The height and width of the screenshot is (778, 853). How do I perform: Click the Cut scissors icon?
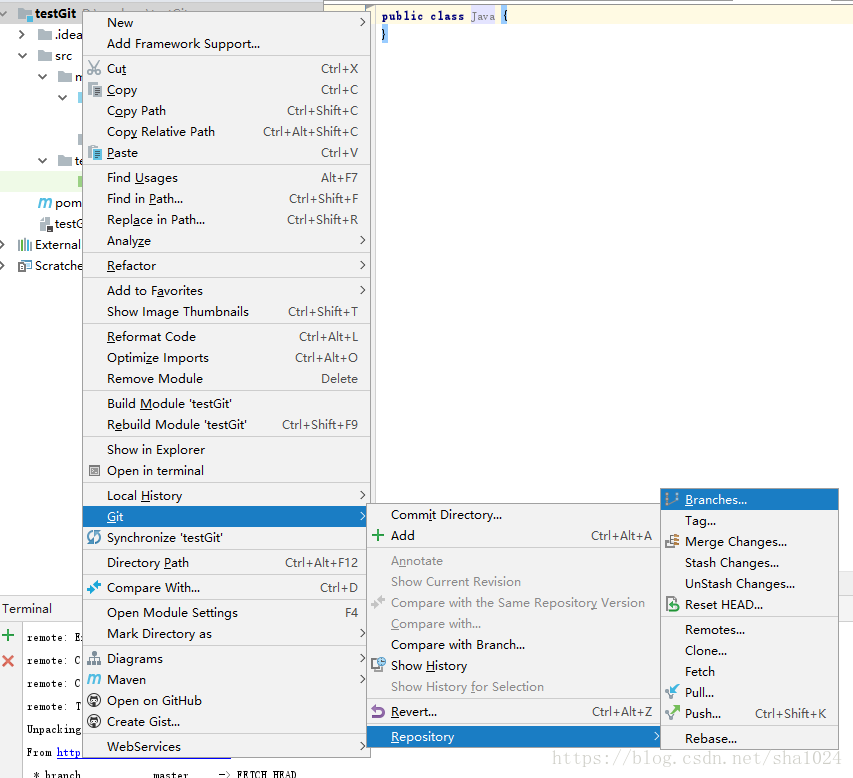94,68
